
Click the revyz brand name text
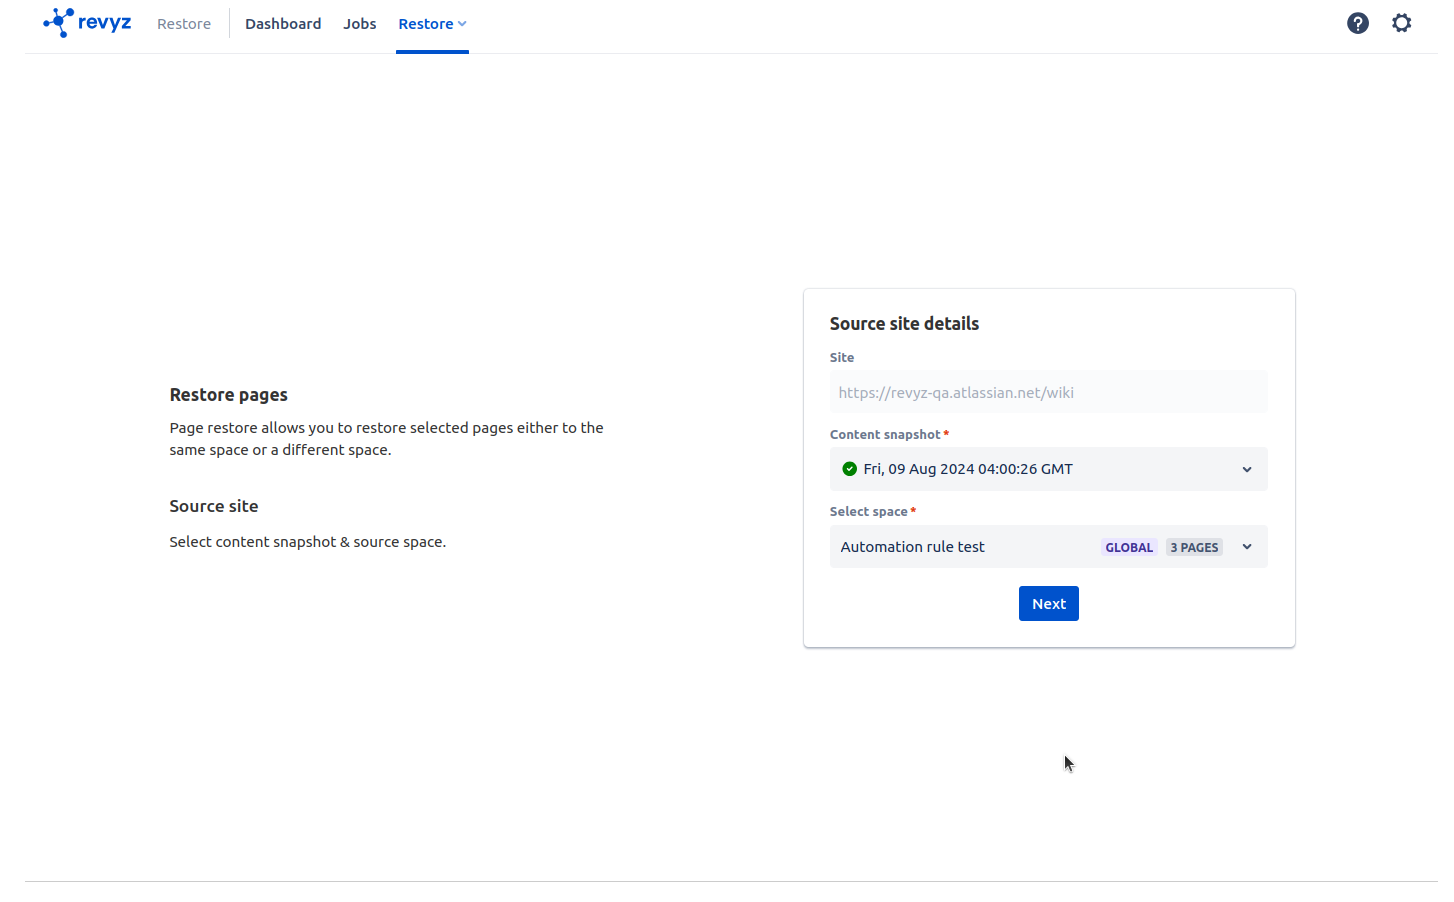point(104,23)
